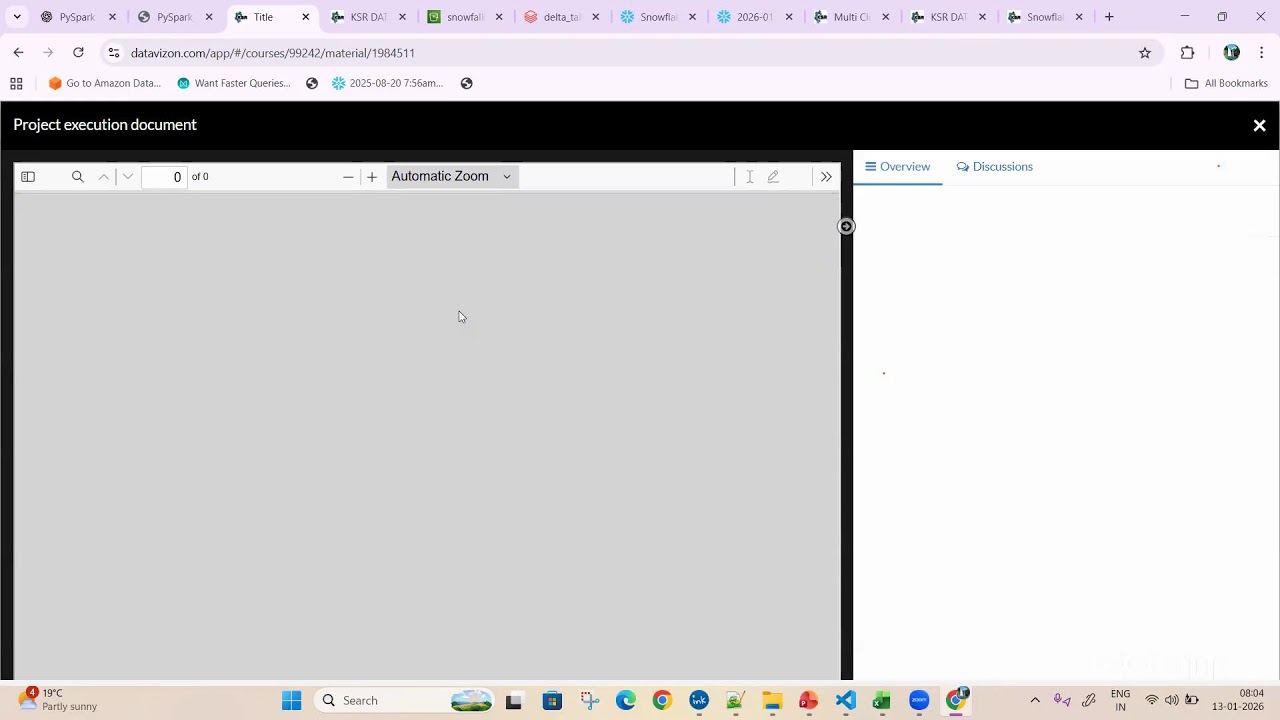Screen dimensions: 1280x720
Task: Switch to the Discussions tab
Action: click(995, 167)
